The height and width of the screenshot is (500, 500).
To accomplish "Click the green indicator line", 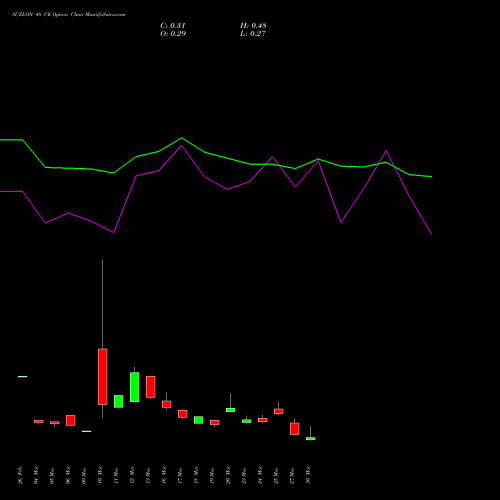I will point(228,158).
